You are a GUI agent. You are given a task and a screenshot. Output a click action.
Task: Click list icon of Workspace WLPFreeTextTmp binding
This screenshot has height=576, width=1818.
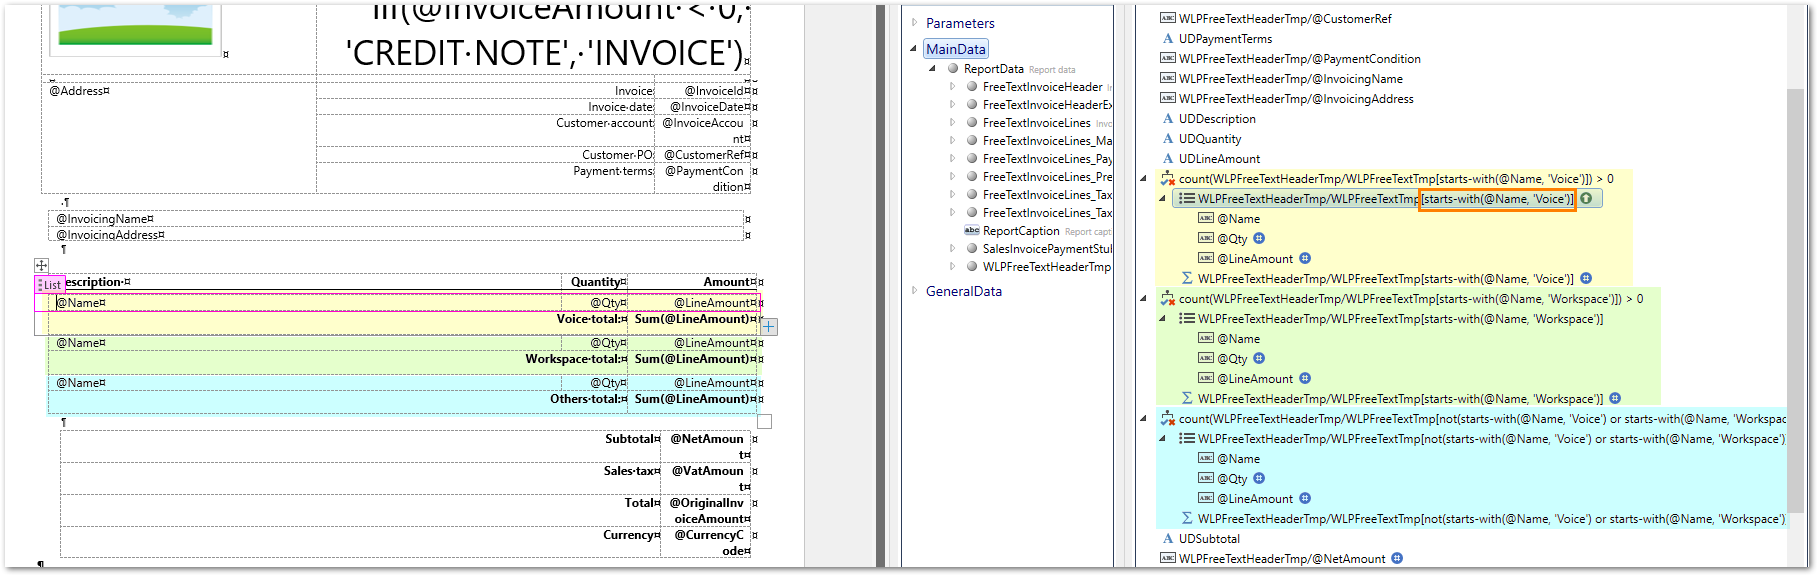click(x=1187, y=318)
